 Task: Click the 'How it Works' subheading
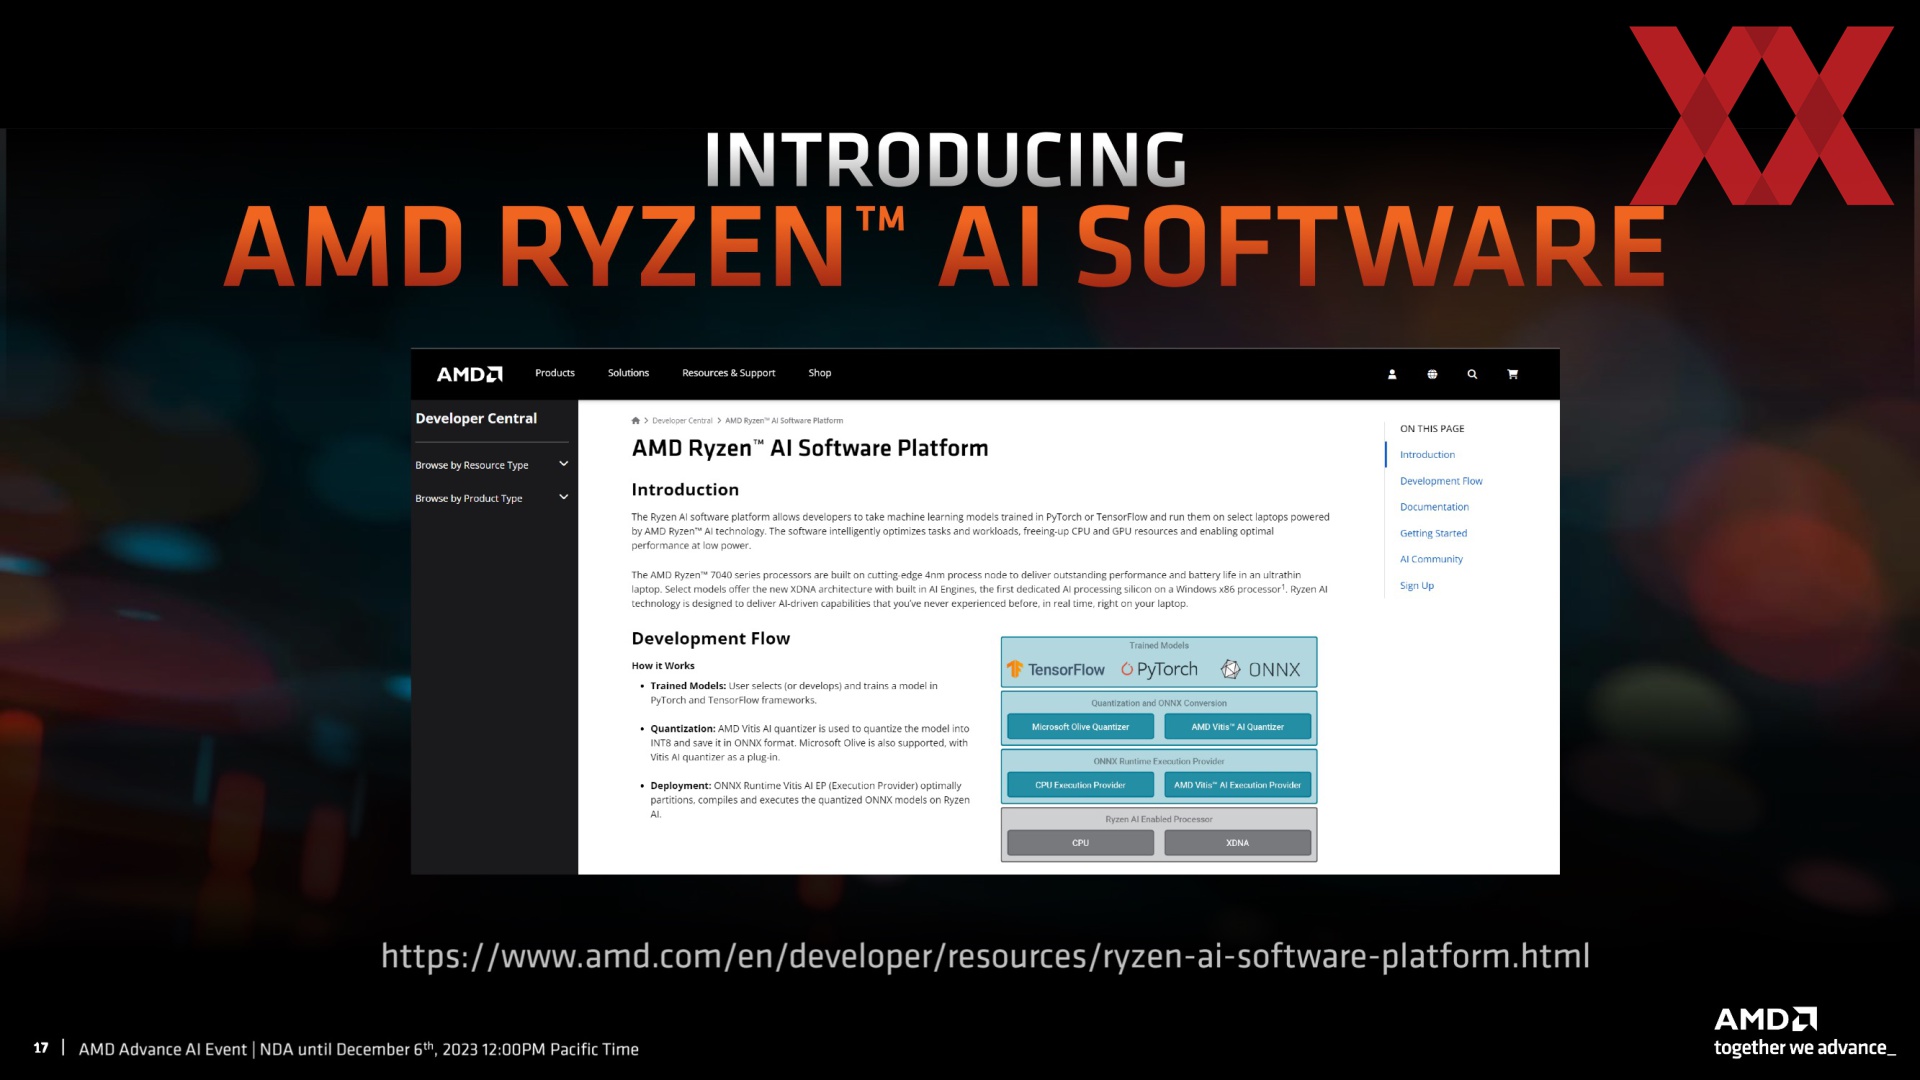coord(662,666)
